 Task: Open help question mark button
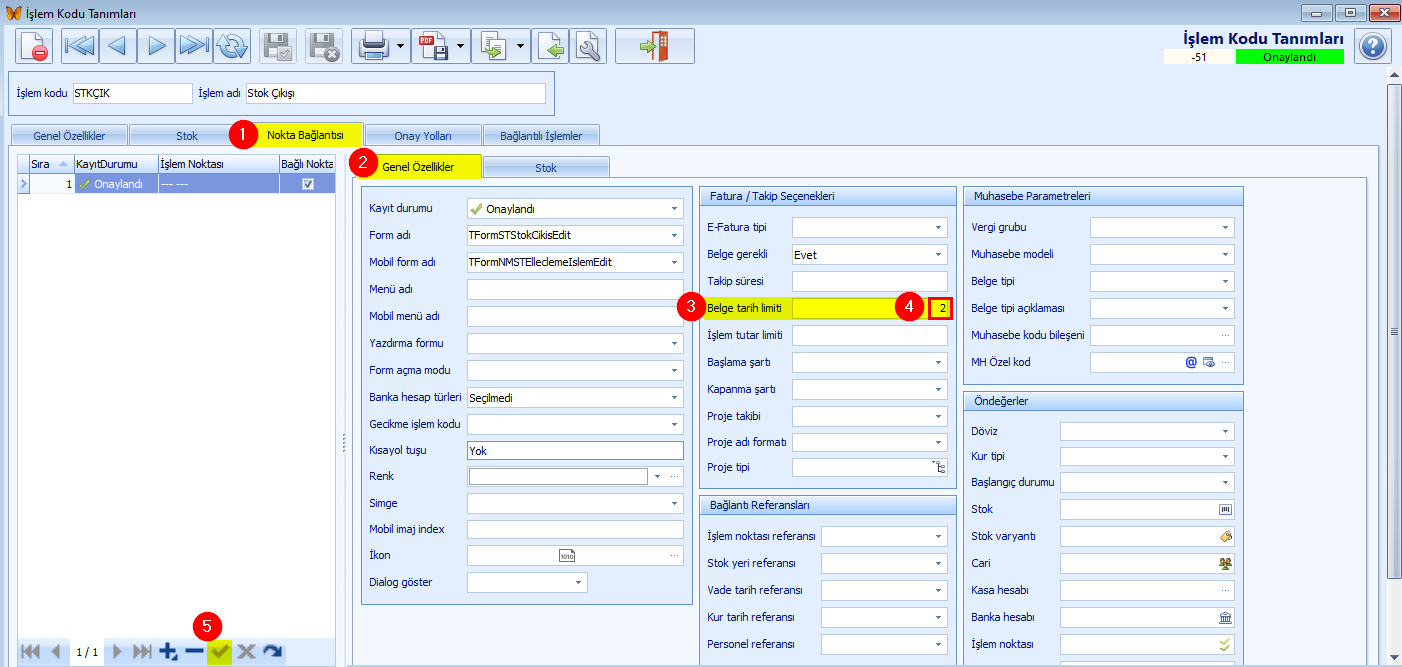click(1373, 47)
